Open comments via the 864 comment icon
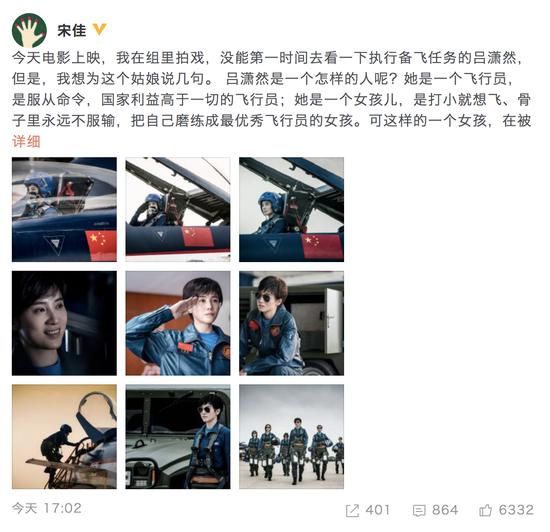This screenshot has width=550, height=532. [419, 511]
